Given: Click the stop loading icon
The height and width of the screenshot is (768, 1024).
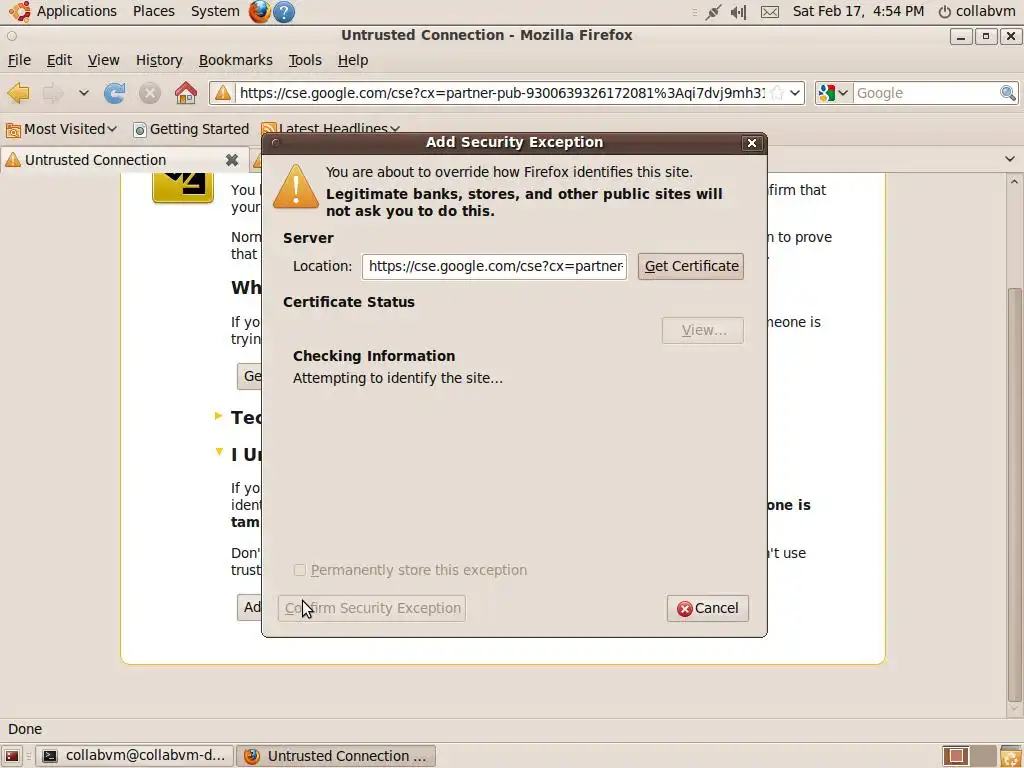Looking at the screenshot, I should click(x=150, y=93).
